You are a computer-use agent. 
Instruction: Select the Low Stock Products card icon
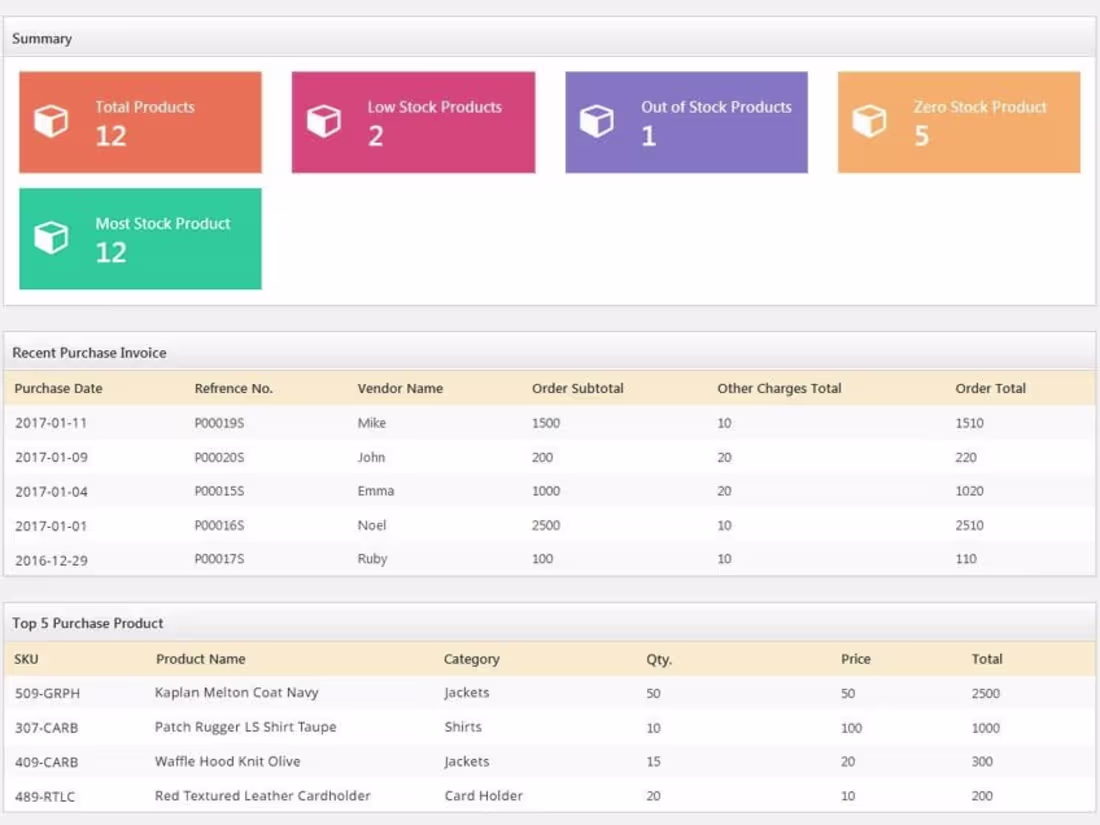click(323, 120)
